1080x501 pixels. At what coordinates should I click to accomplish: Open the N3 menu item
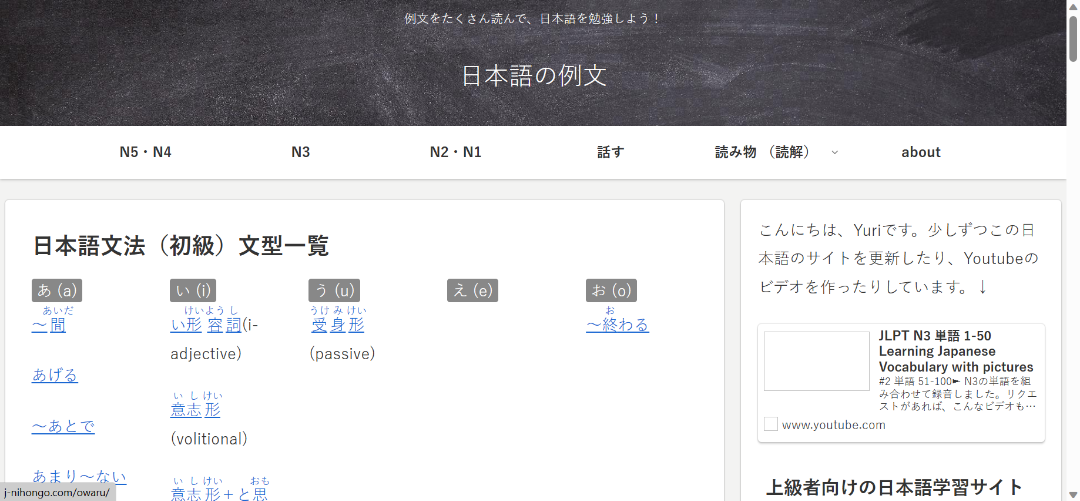(x=300, y=152)
